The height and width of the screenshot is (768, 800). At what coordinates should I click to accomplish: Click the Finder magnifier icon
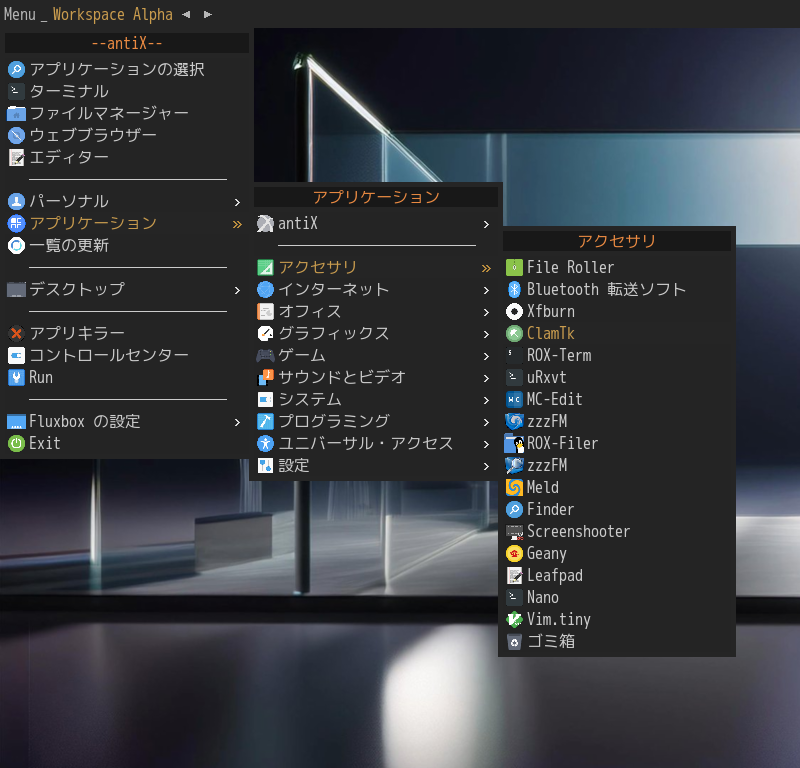click(x=514, y=509)
